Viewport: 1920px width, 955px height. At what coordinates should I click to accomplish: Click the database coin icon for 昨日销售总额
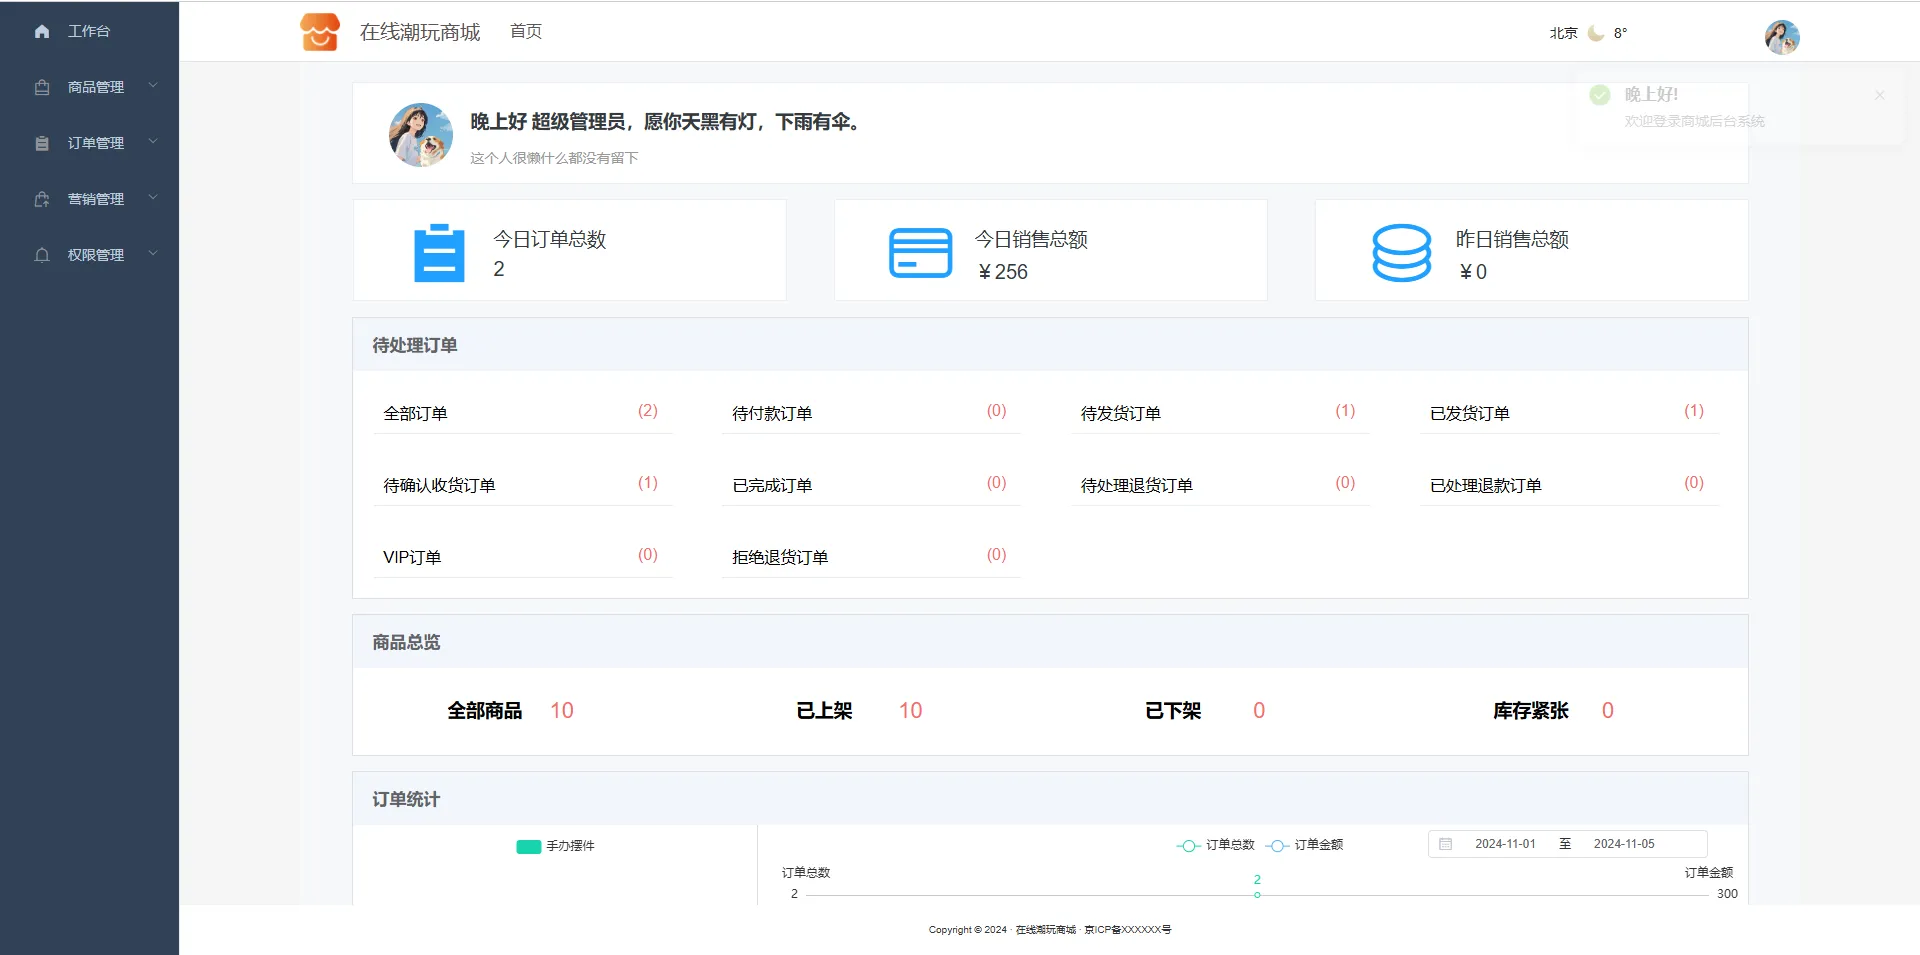coord(1401,253)
